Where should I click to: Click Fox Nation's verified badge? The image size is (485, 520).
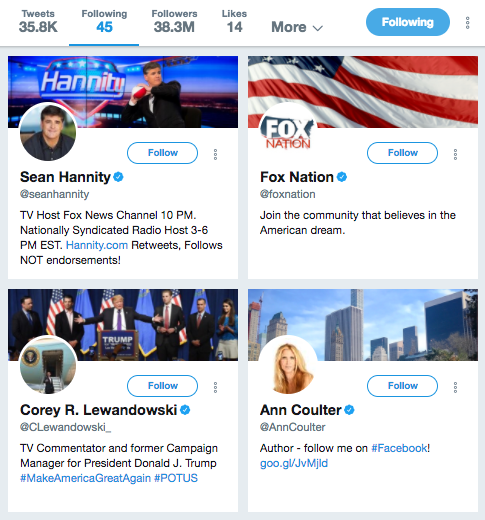tap(342, 177)
